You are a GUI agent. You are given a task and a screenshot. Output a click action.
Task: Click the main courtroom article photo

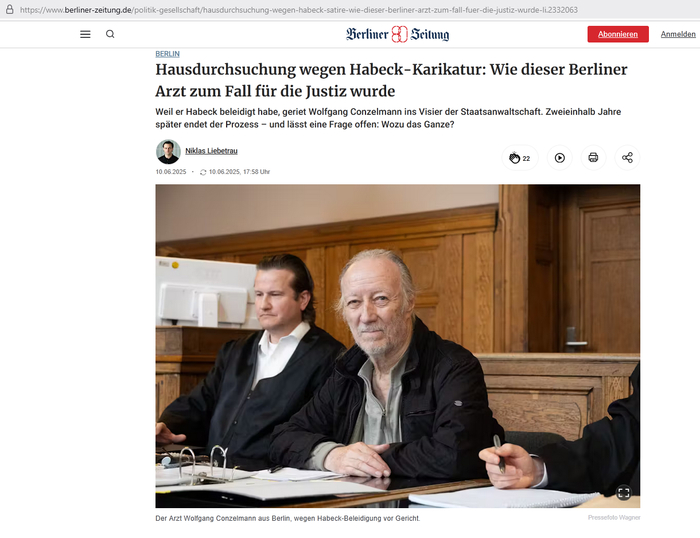pos(397,346)
